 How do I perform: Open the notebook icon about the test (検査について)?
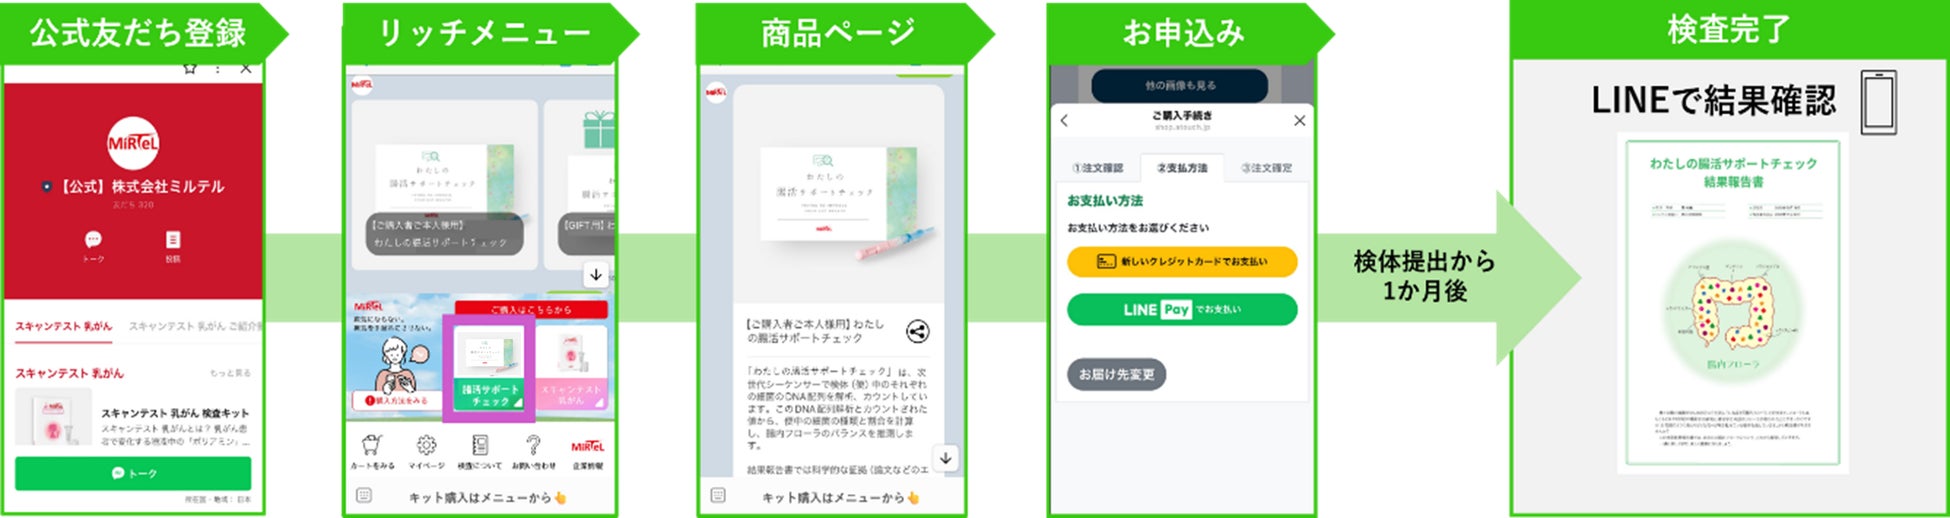(x=480, y=446)
